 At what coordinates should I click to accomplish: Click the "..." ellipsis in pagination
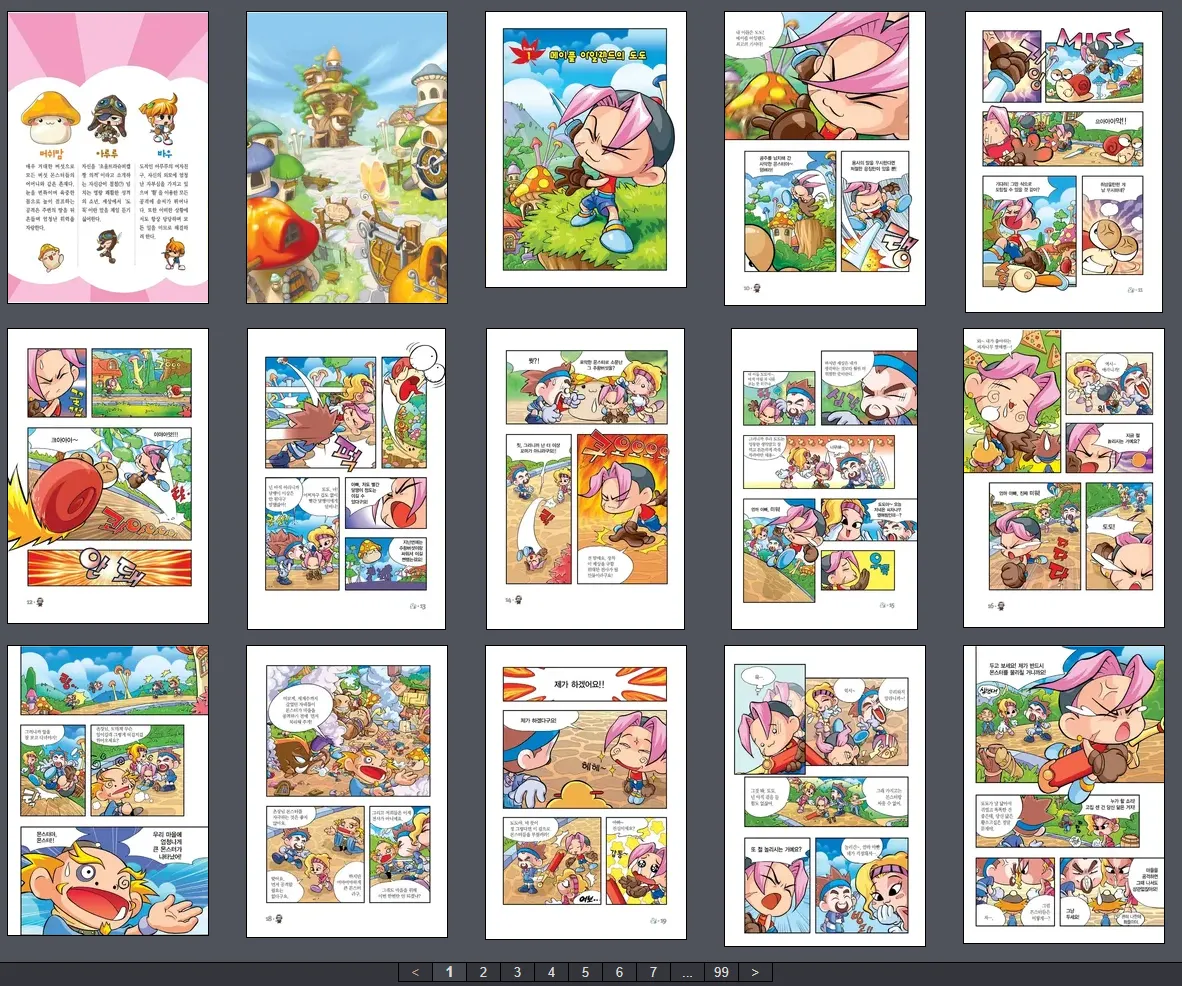click(686, 972)
